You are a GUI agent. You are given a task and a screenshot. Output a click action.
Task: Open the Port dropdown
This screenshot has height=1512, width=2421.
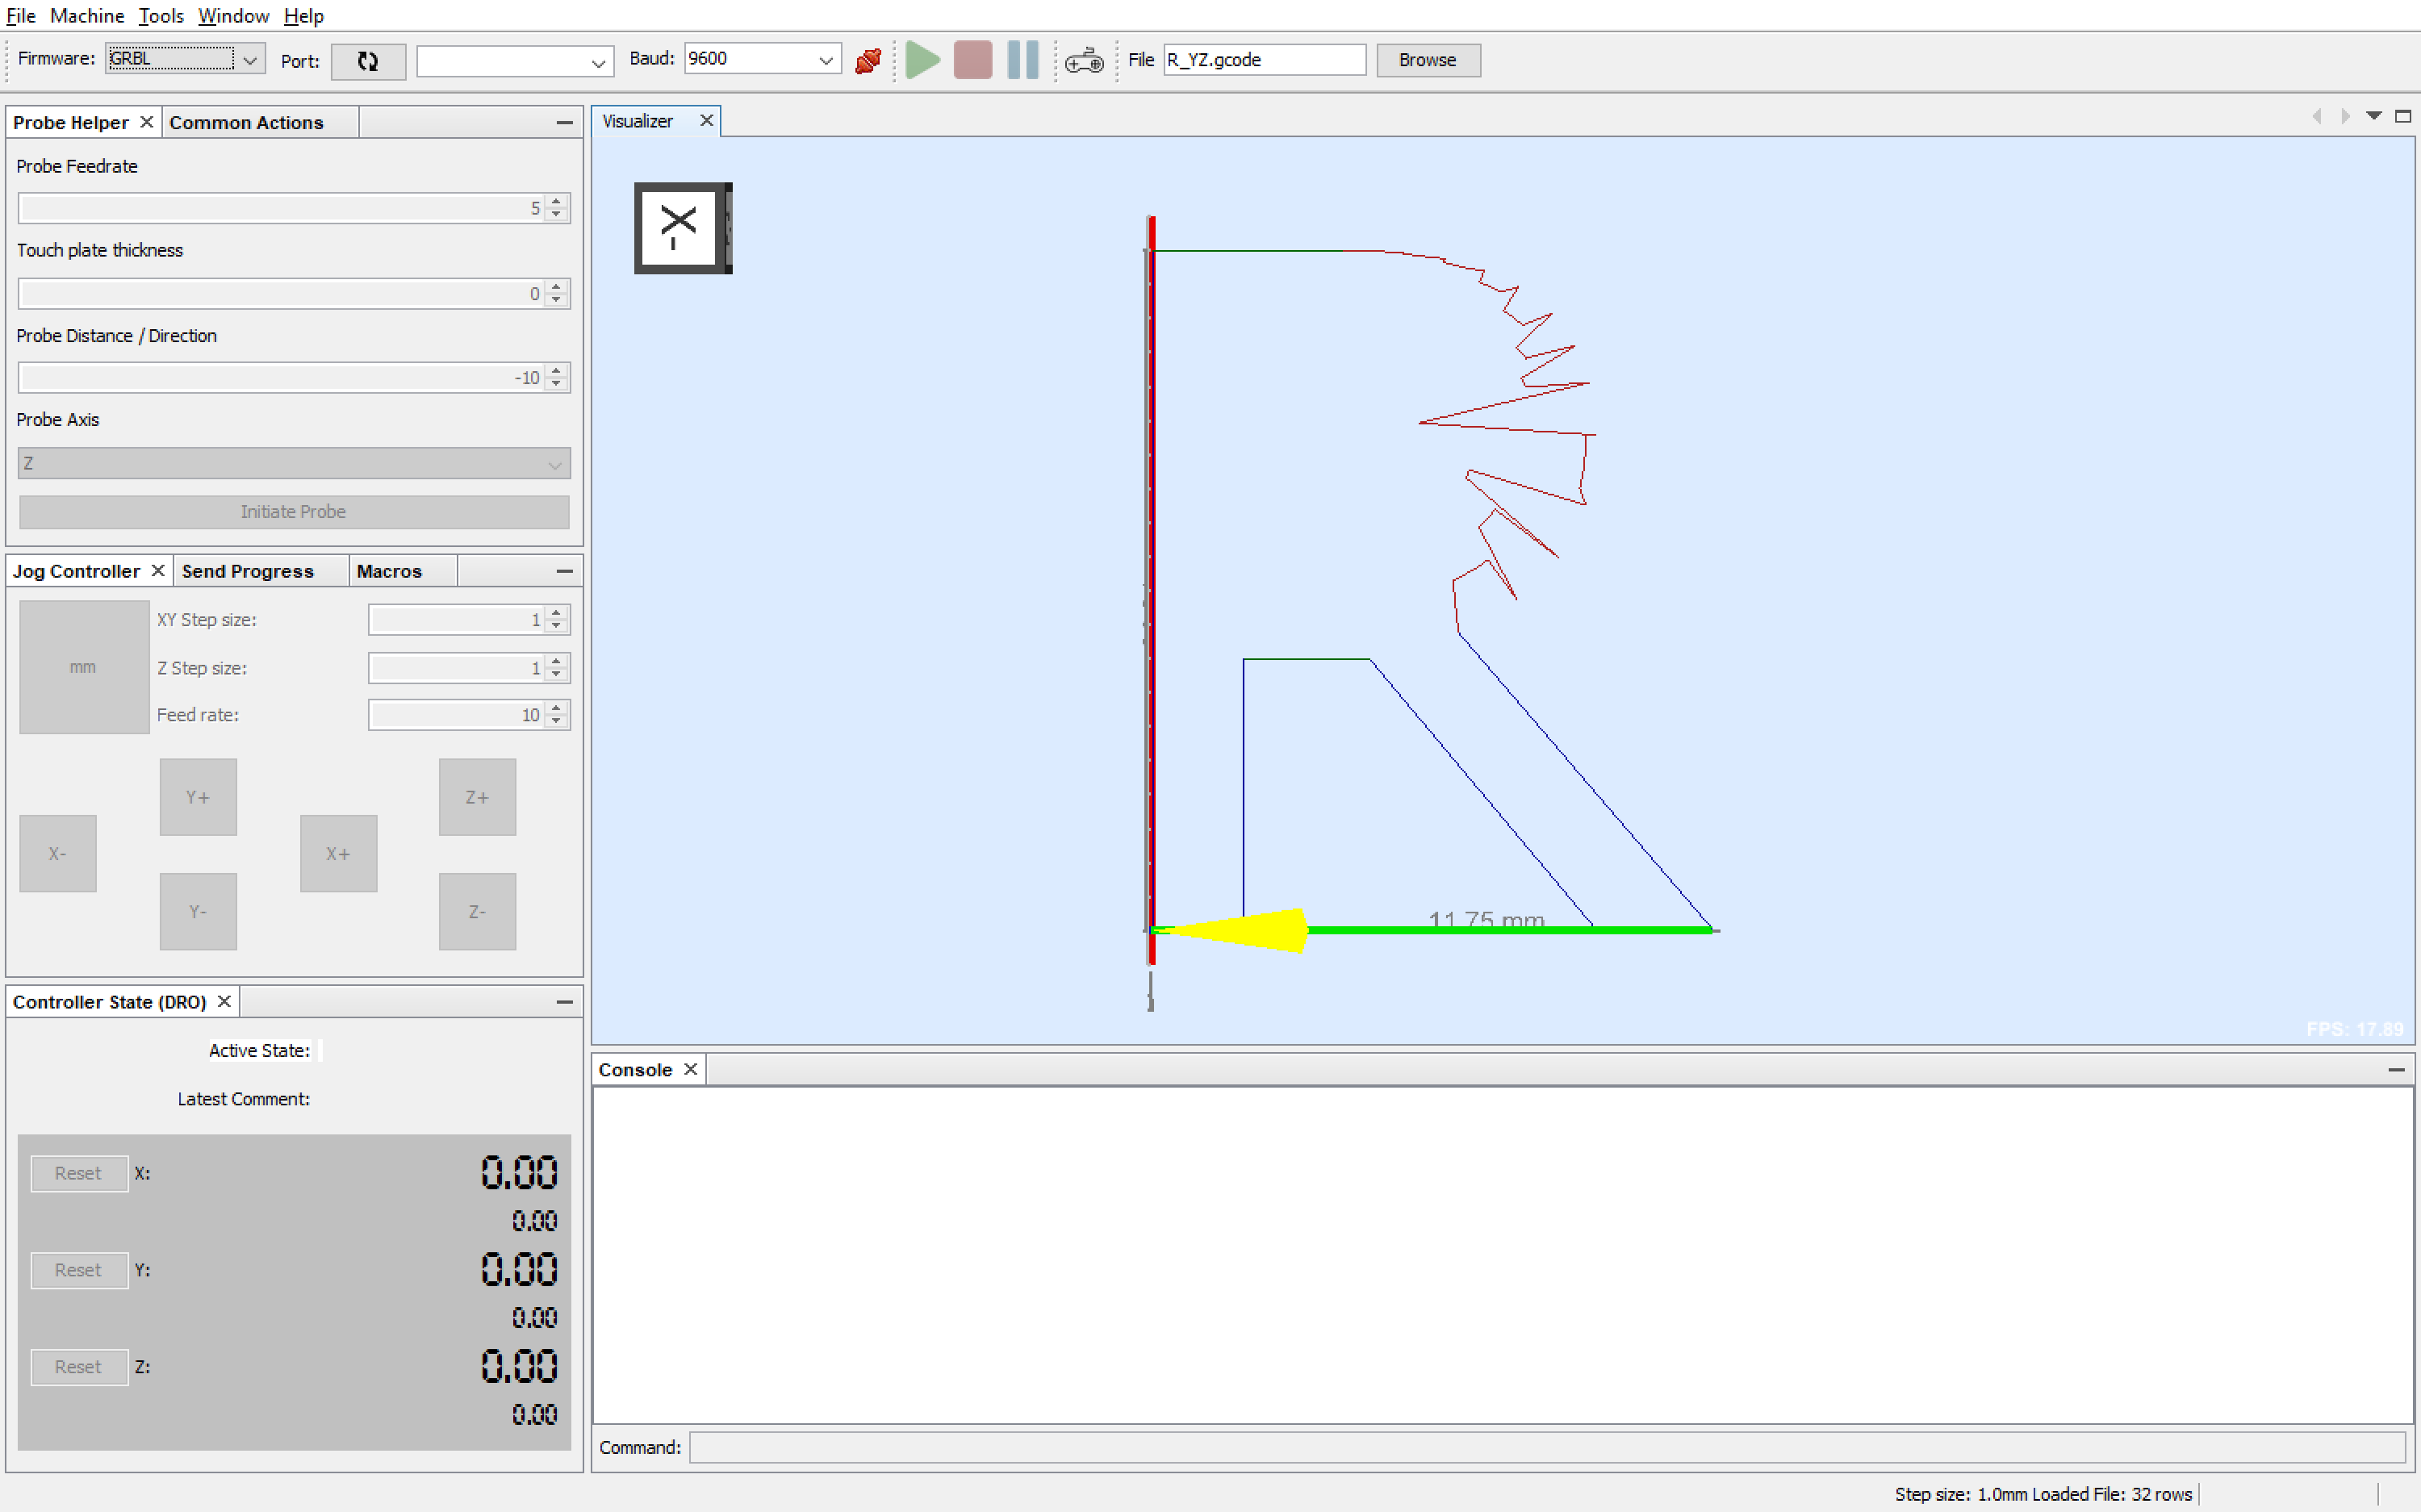[598, 62]
